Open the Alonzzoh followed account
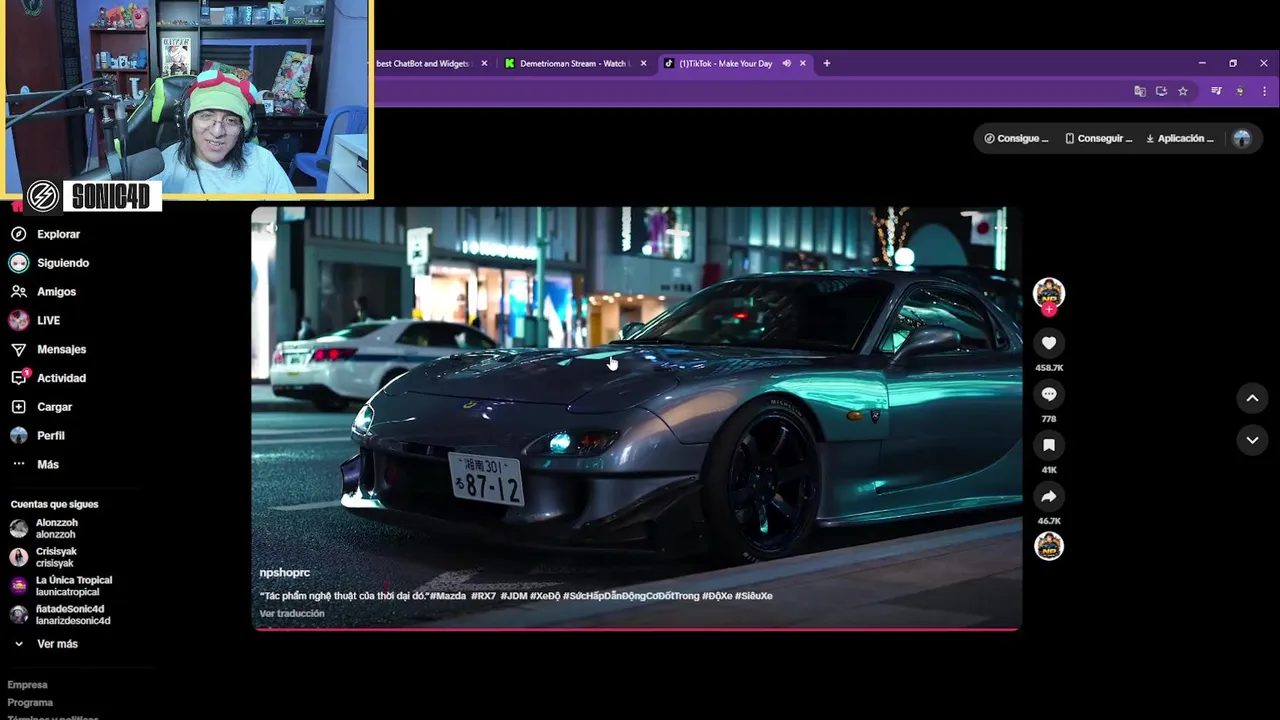1280x720 pixels. pyautogui.click(x=44, y=529)
